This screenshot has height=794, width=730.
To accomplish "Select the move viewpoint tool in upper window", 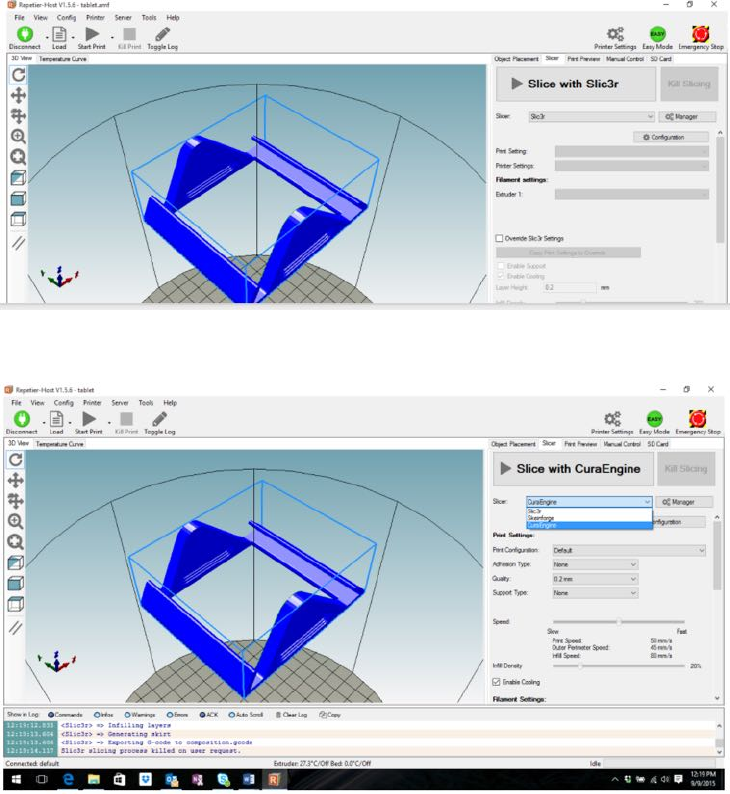I will coord(19,95).
